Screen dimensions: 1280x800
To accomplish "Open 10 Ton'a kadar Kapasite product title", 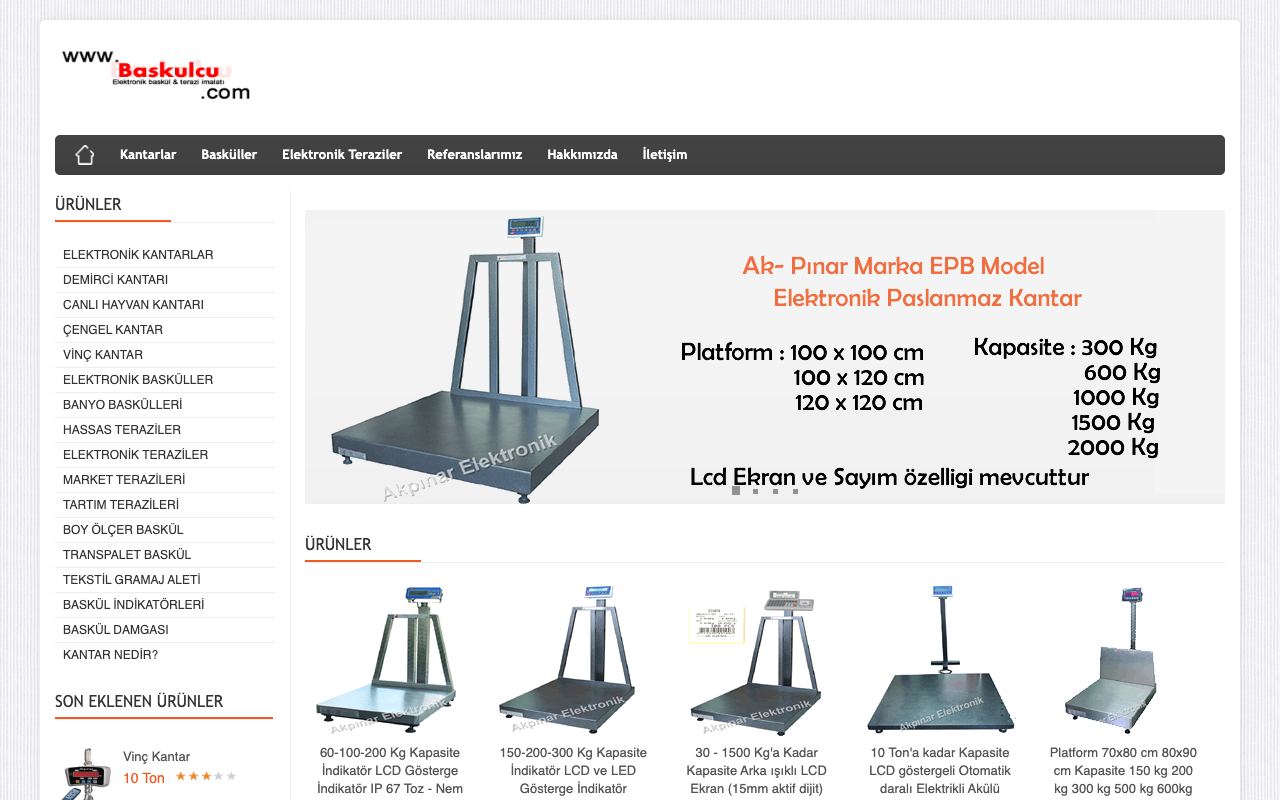I will [940, 771].
